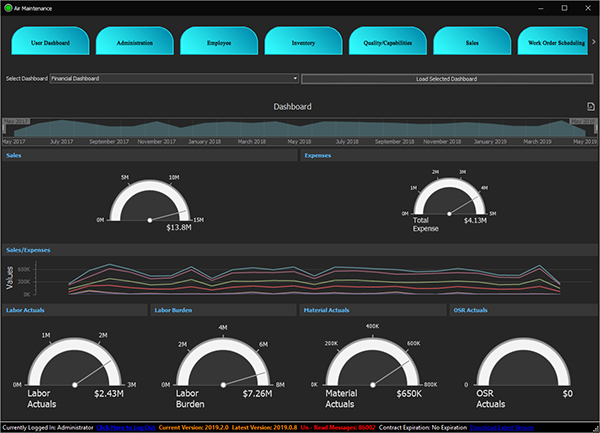This screenshot has width=600, height=433.
Task: Minimize the Air Maintenance window
Action: coord(541,8)
